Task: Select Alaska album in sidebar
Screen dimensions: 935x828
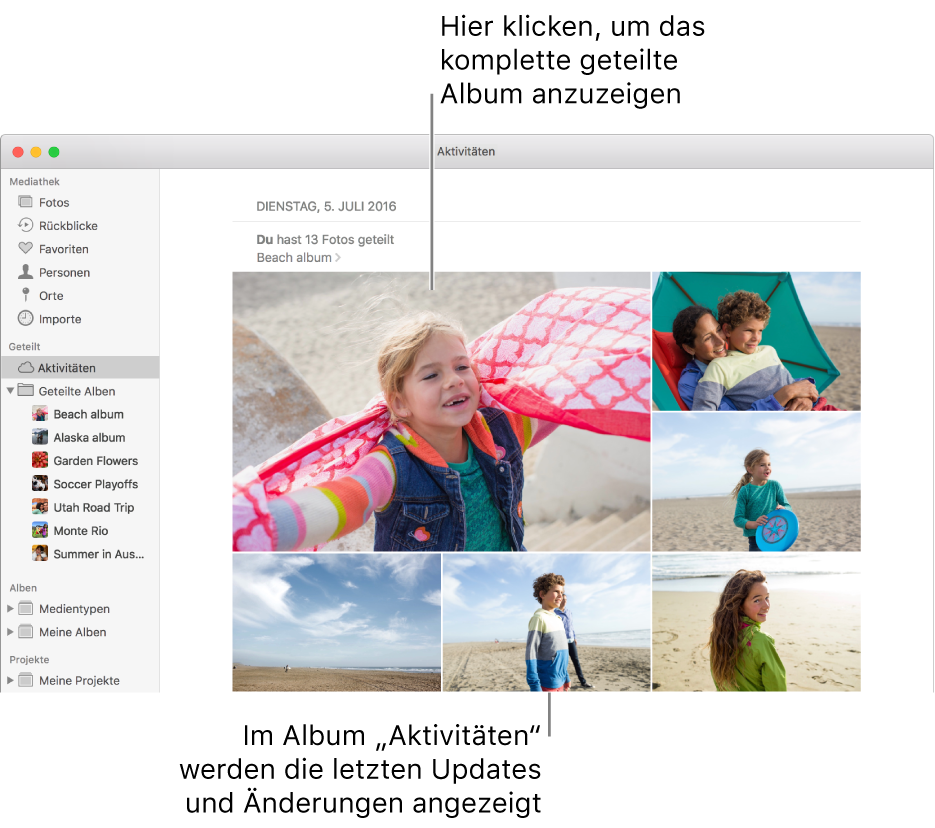Action: (x=89, y=438)
